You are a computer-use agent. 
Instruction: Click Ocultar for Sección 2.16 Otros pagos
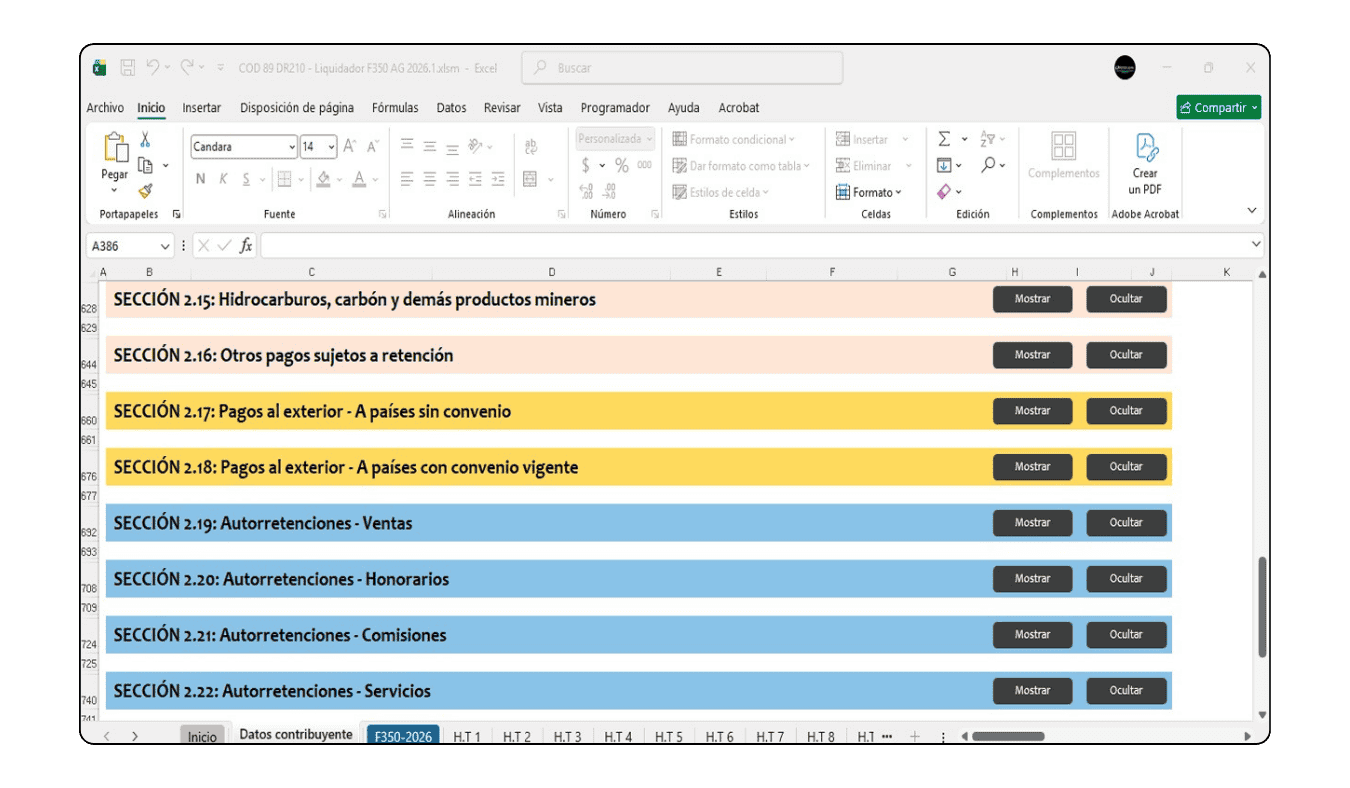click(1126, 355)
